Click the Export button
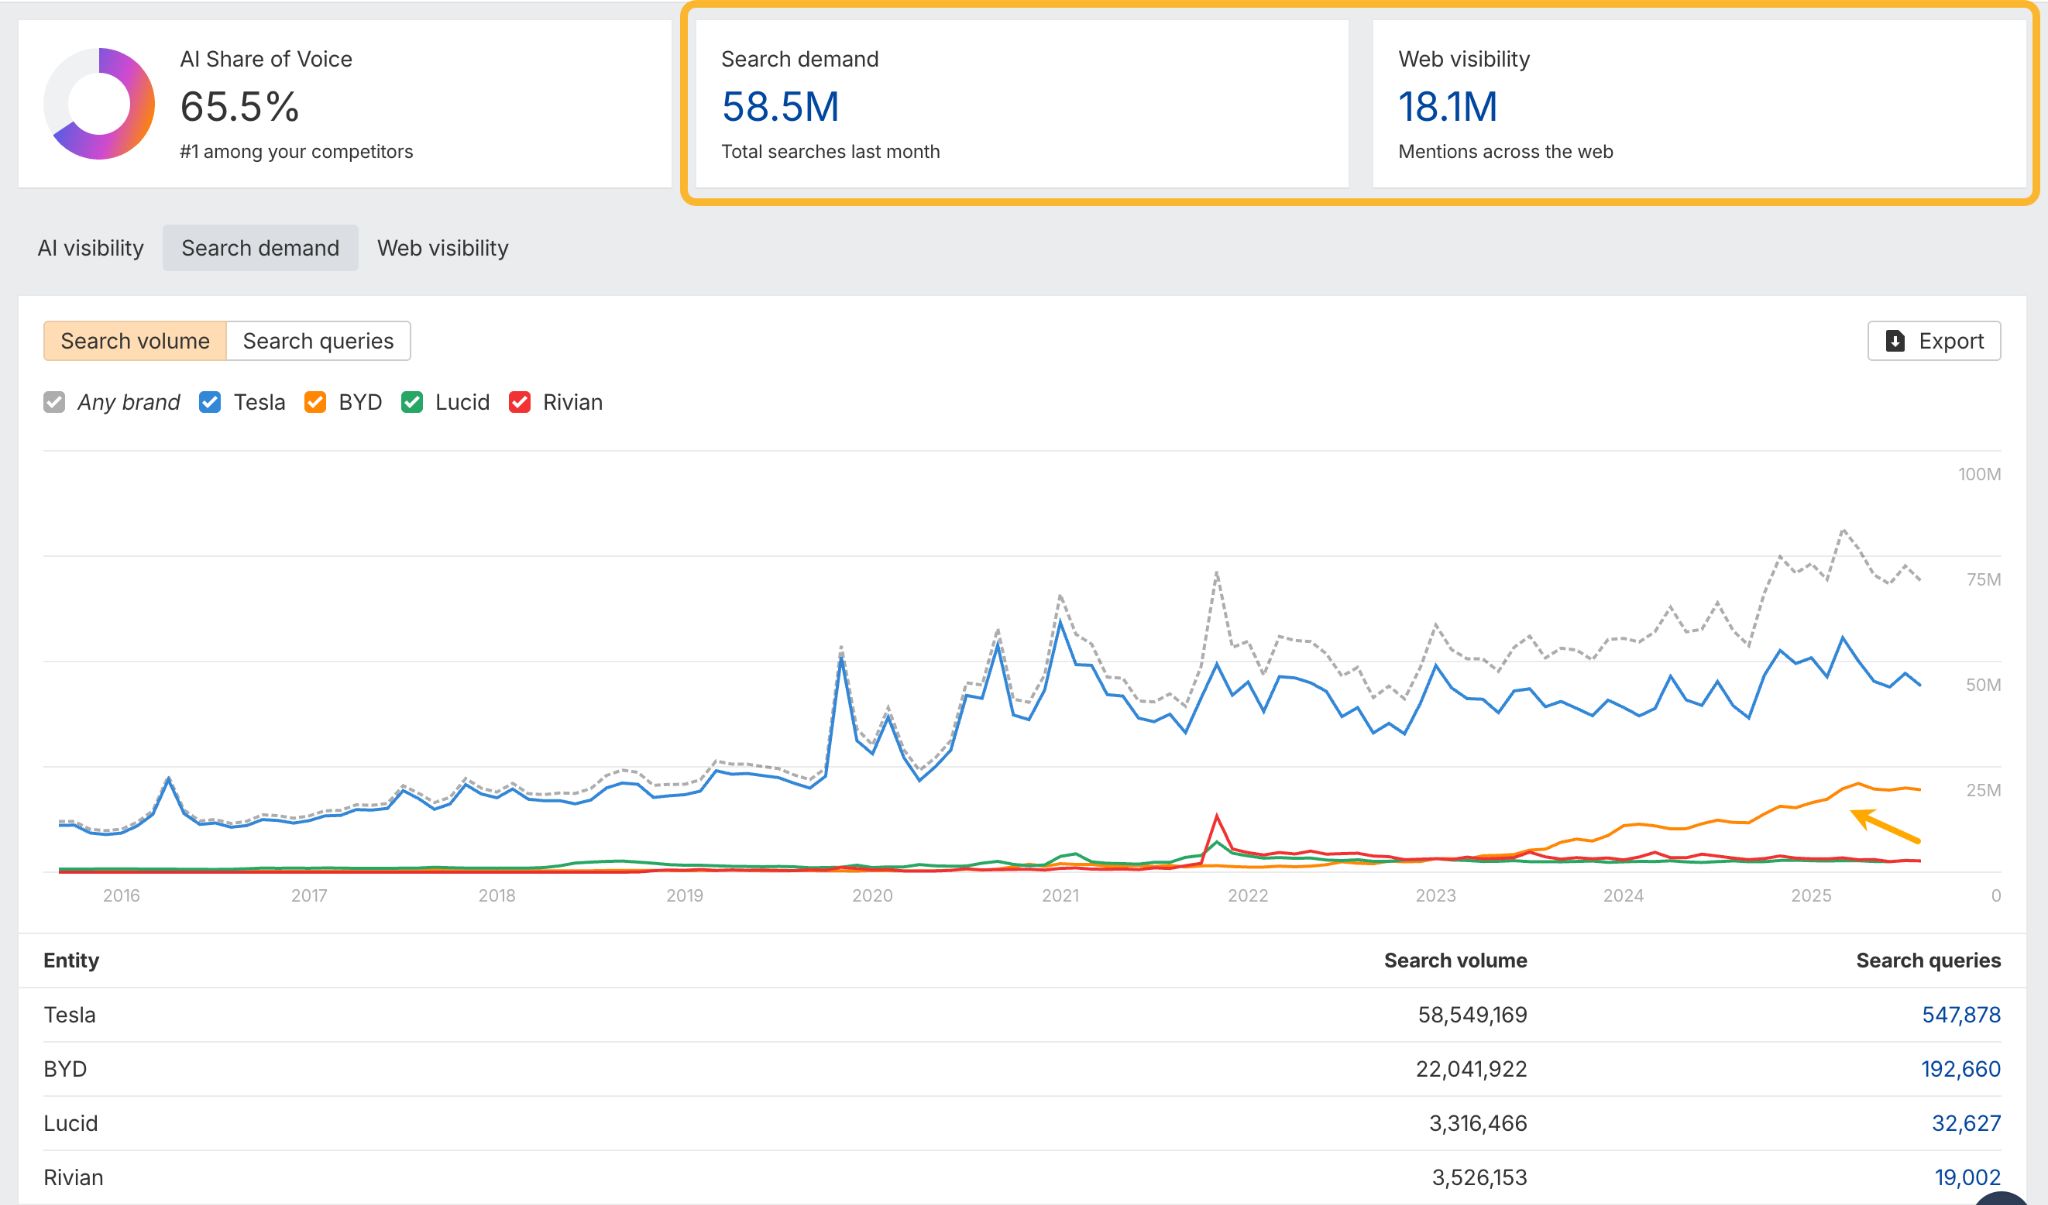 [x=1934, y=341]
